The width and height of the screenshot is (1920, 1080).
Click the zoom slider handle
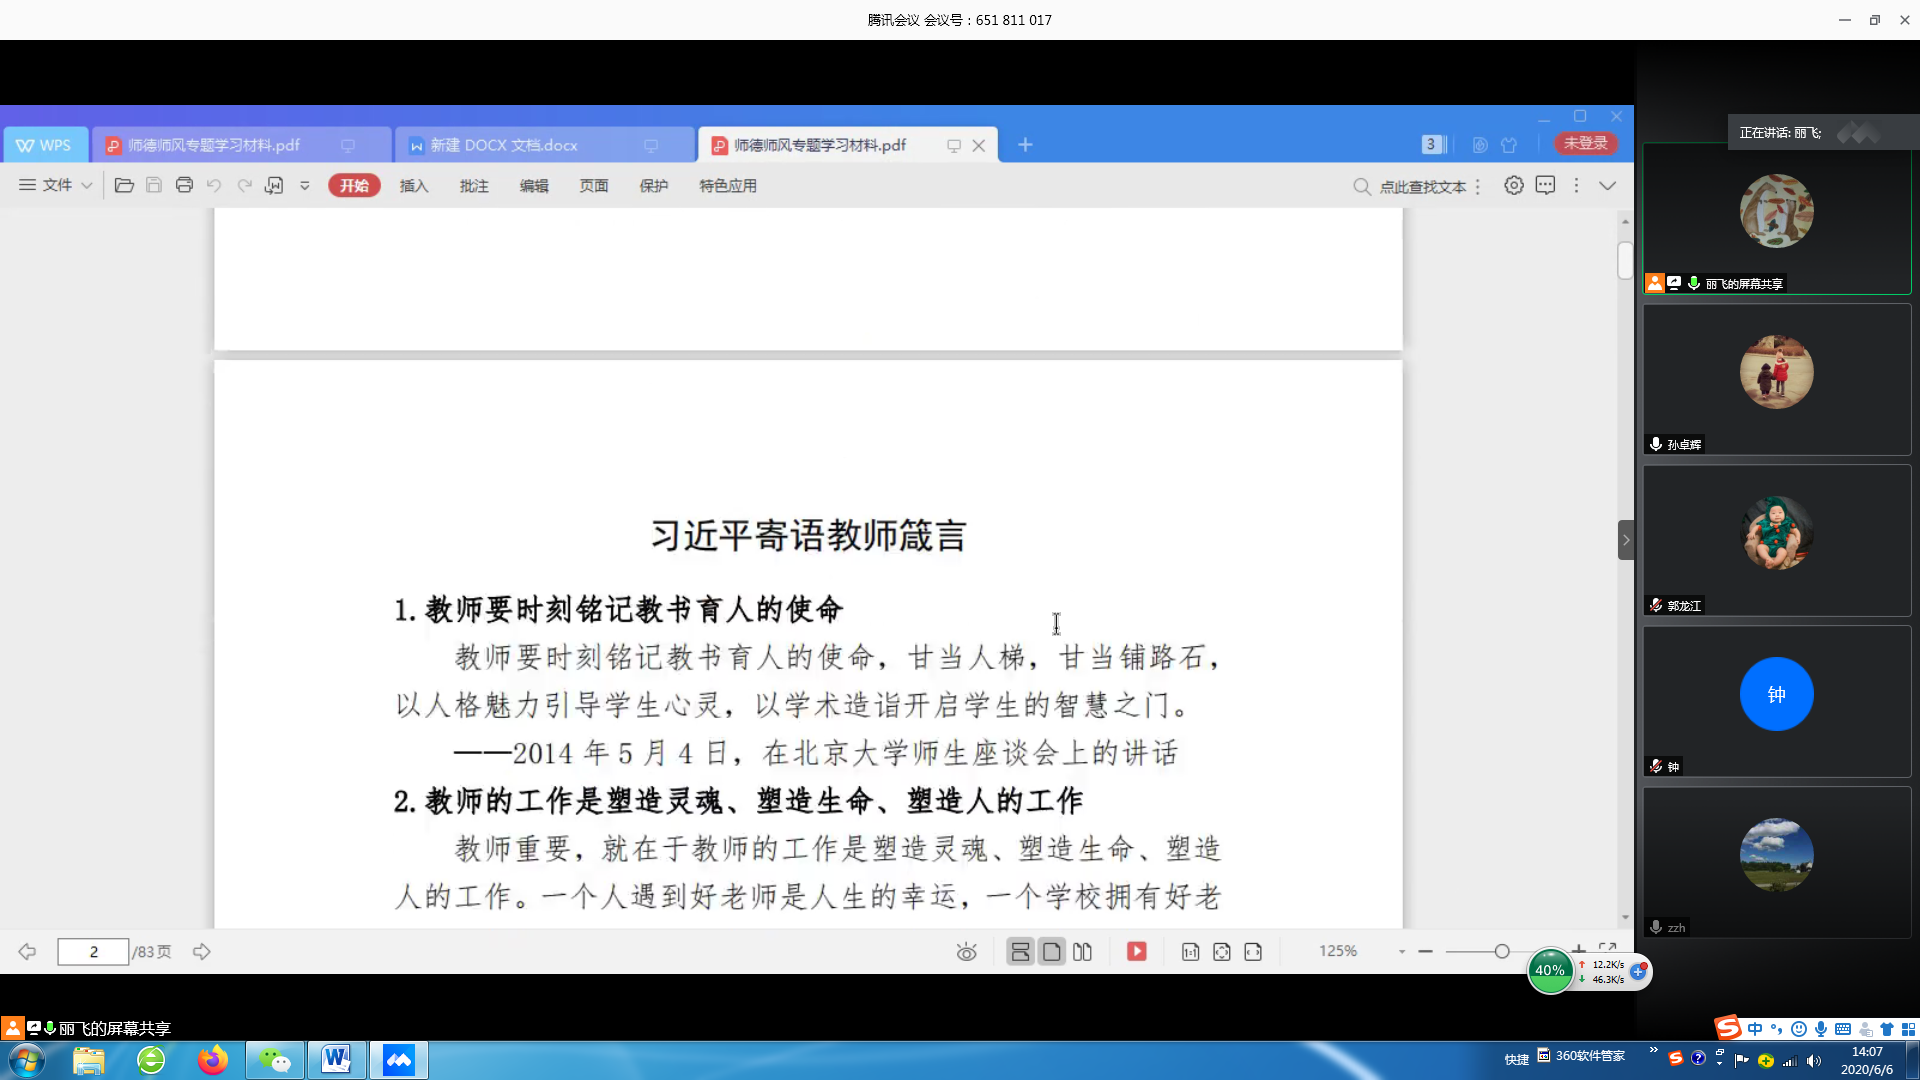click(x=1502, y=952)
